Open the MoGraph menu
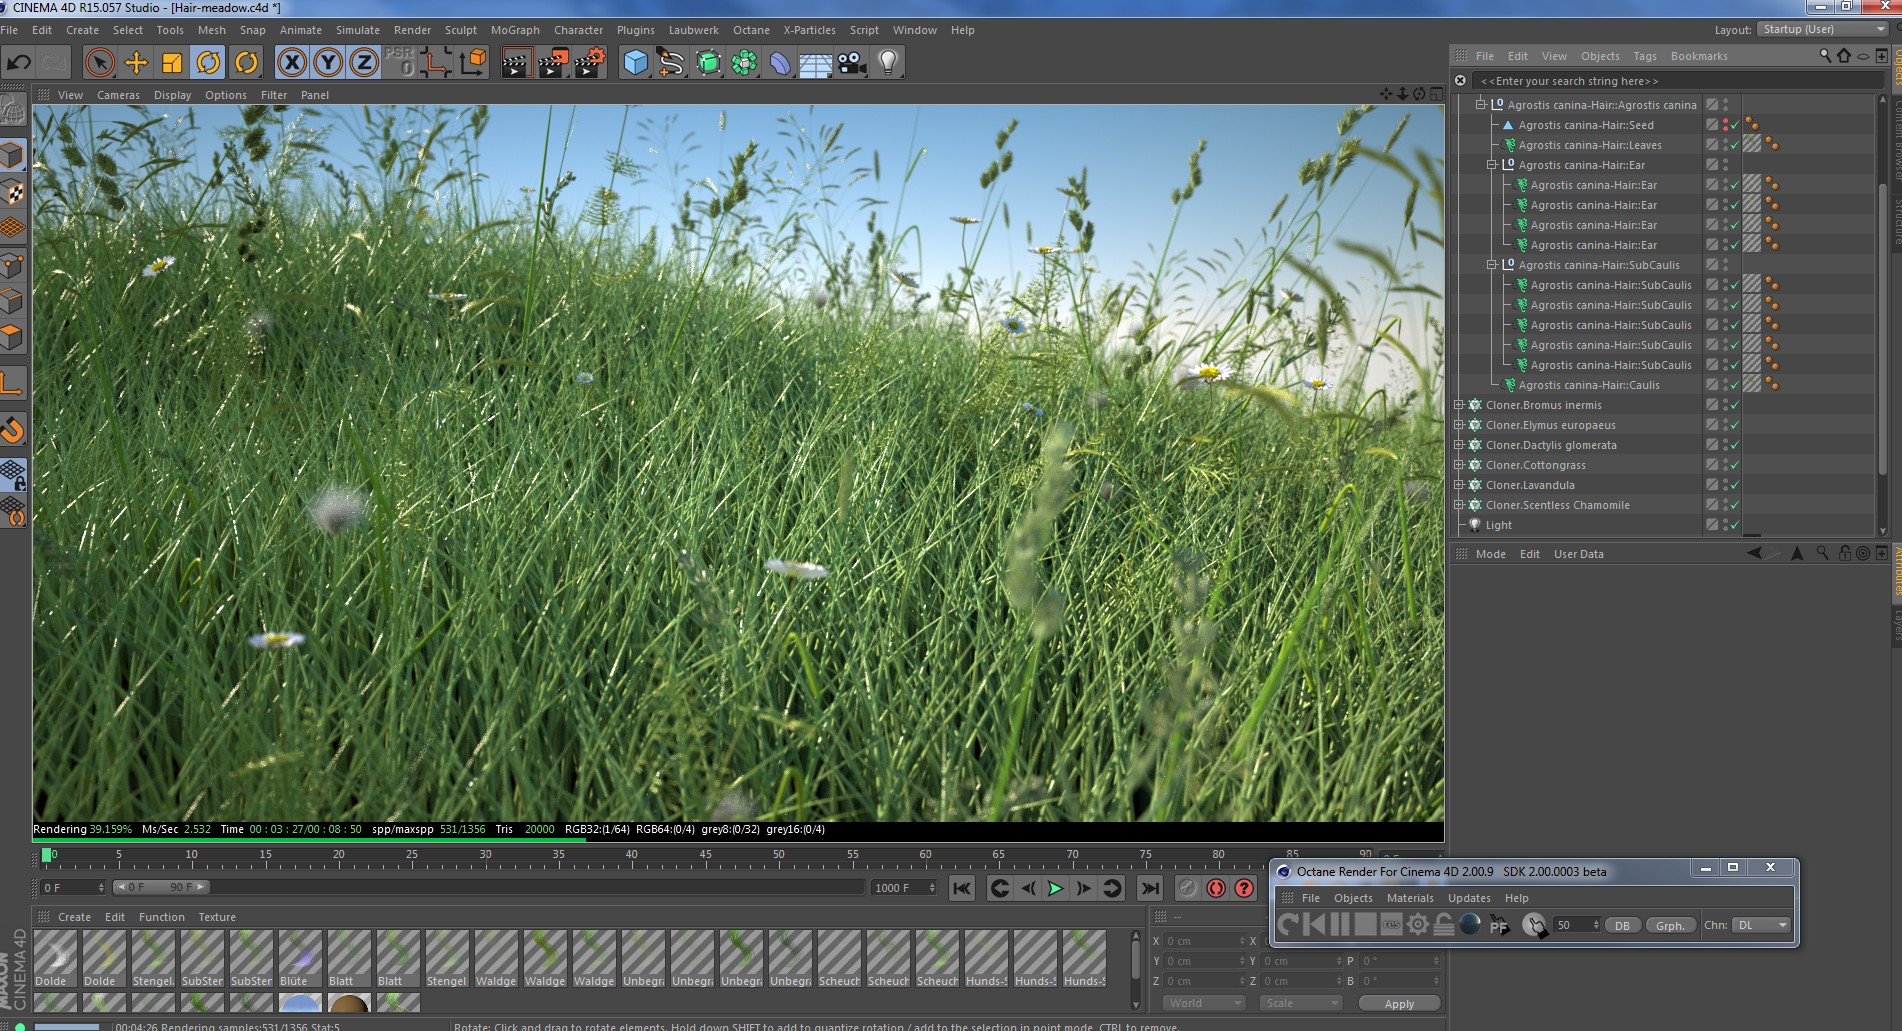Viewport: 1902px width, 1031px height. click(x=515, y=30)
